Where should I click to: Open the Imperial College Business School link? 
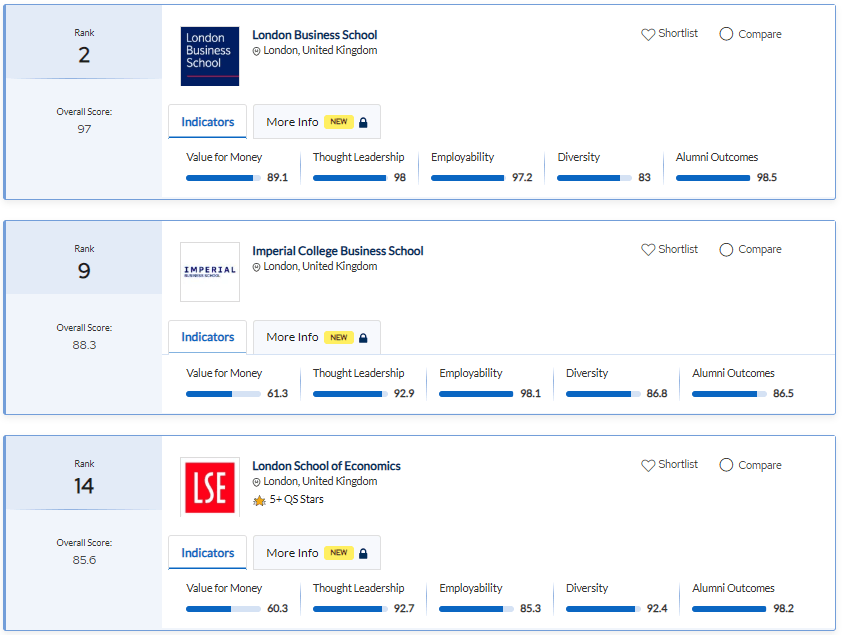pos(337,251)
